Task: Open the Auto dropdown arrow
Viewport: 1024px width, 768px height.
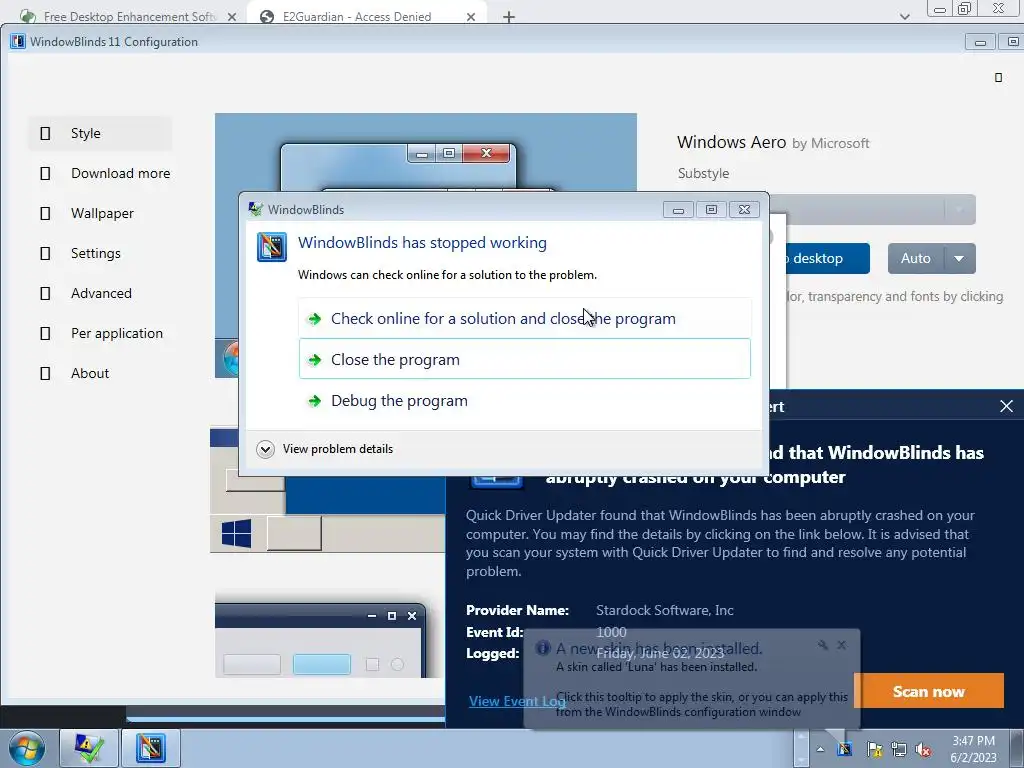Action: tap(959, 259)
